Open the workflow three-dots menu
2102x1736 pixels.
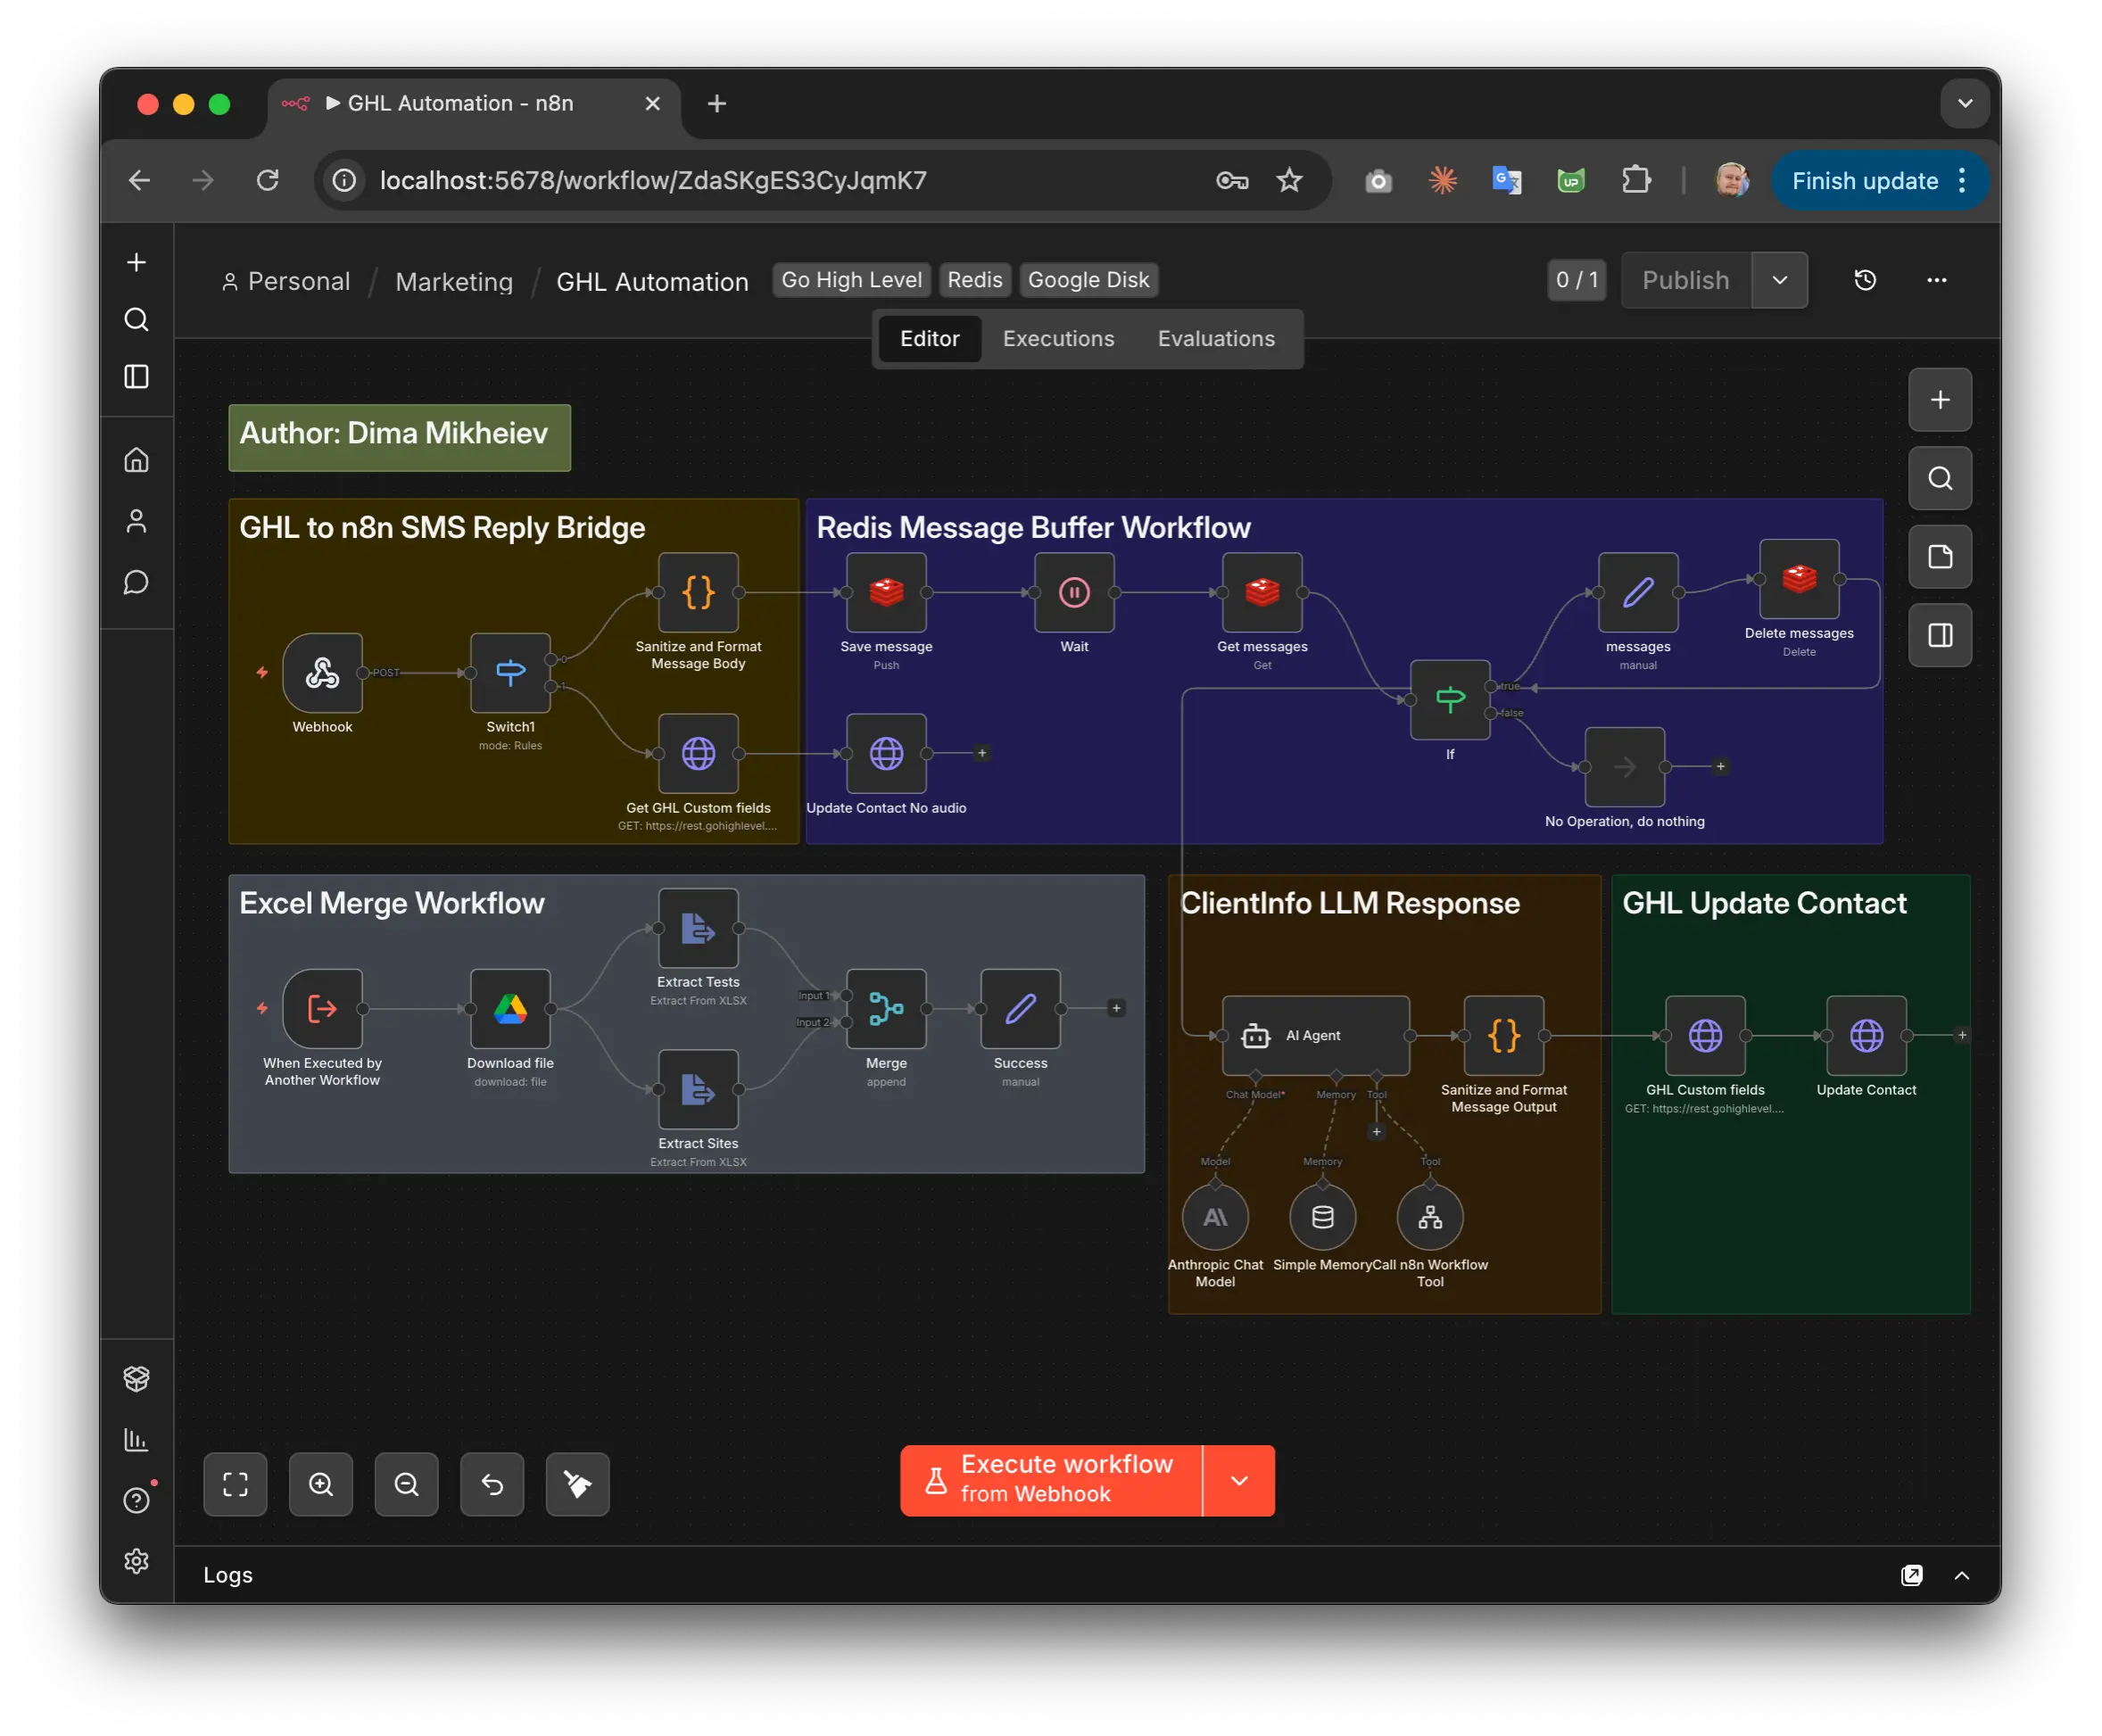(1937, 280)
